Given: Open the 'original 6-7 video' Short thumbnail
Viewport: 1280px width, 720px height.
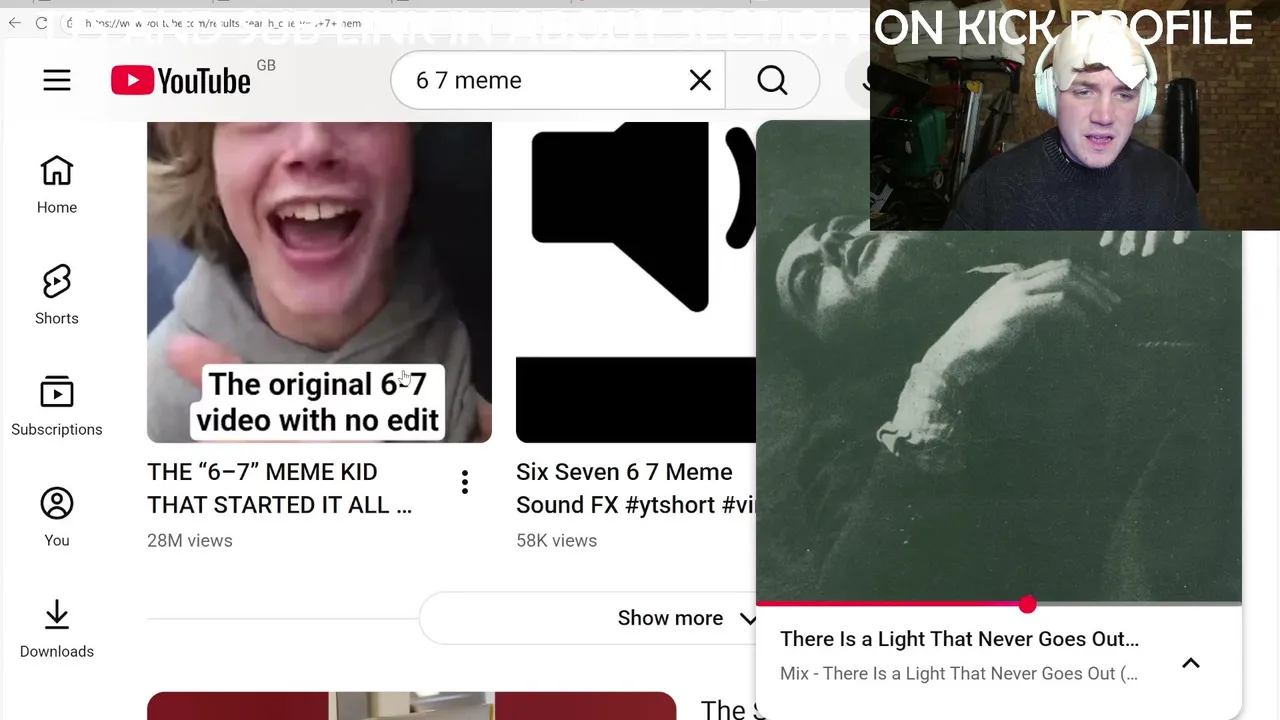Looking at the screenshot, I should point(319,282).
